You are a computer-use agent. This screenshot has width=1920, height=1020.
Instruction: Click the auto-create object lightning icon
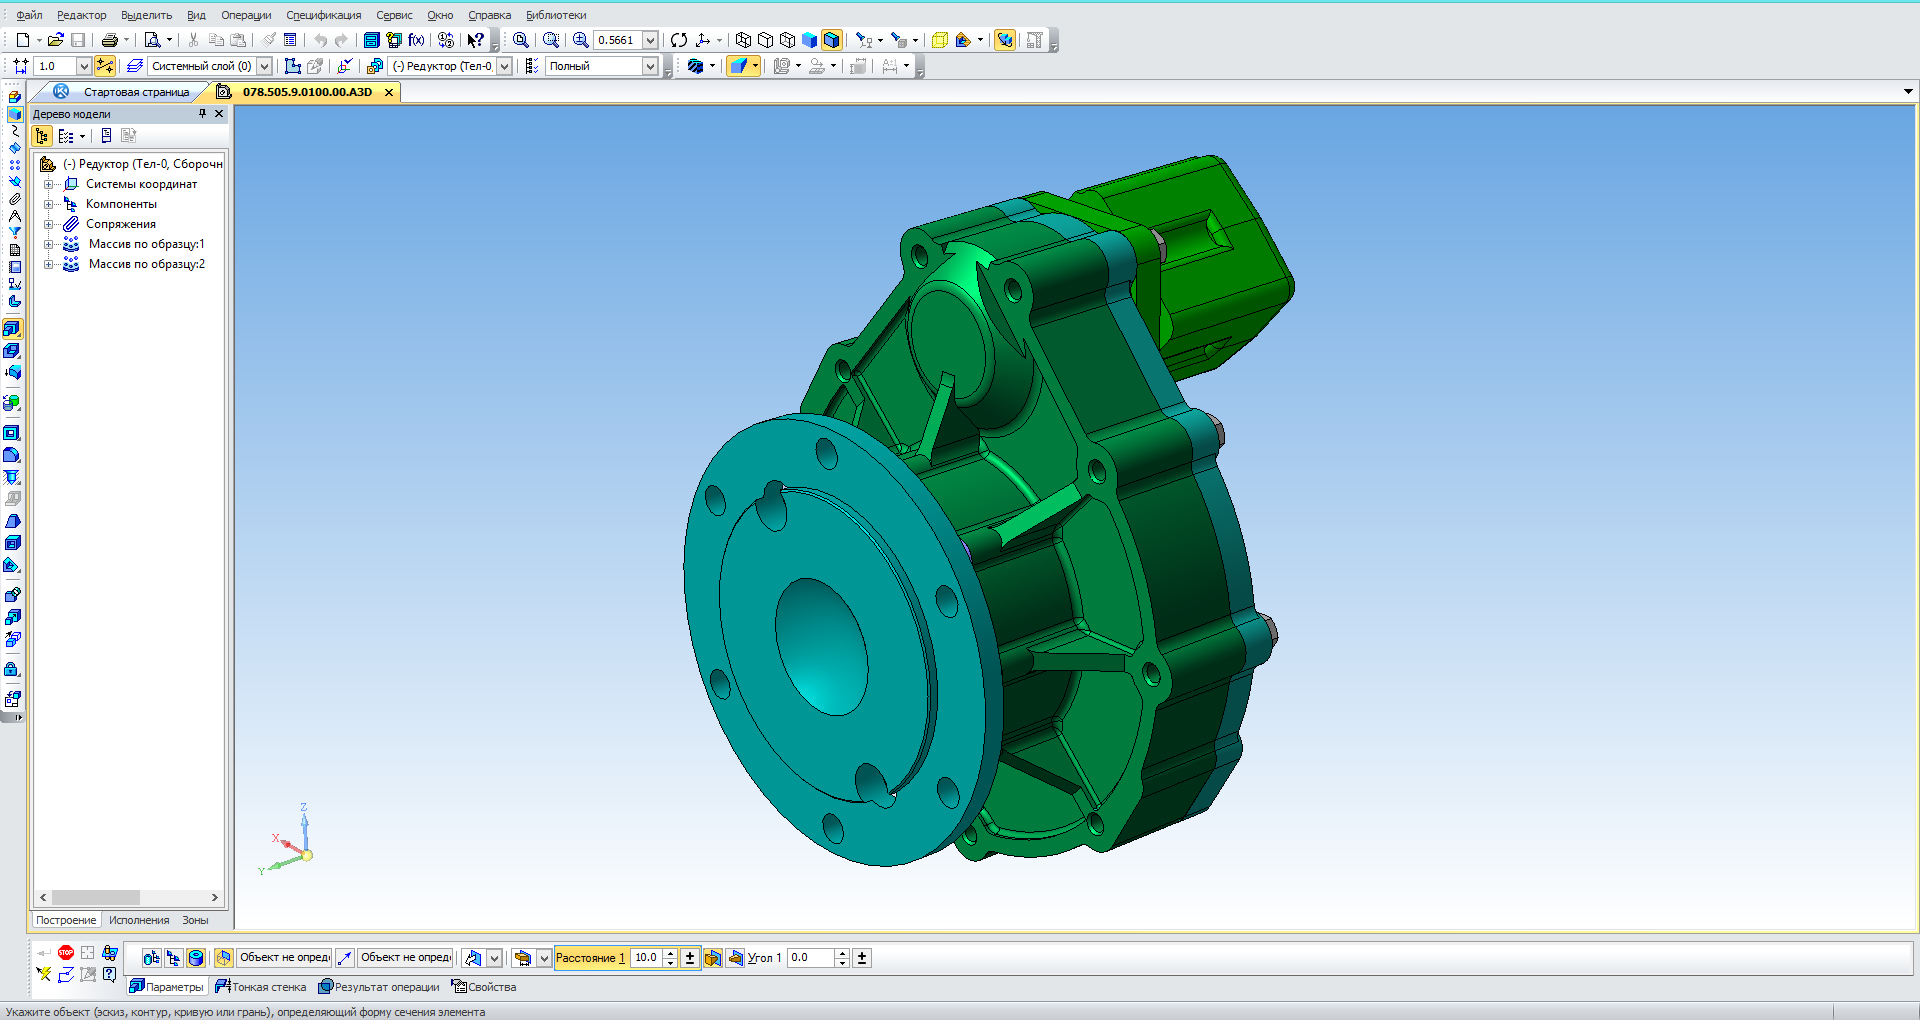tap(44, 974)
